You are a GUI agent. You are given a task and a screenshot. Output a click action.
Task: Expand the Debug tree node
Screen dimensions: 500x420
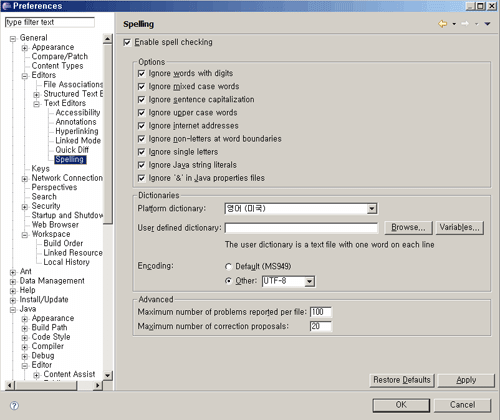(25, 356)
